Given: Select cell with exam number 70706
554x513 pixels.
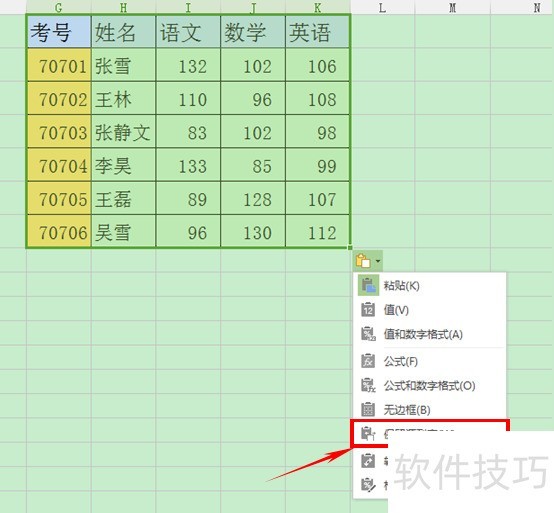Looking at the screenshot, I should pos(59,231).
